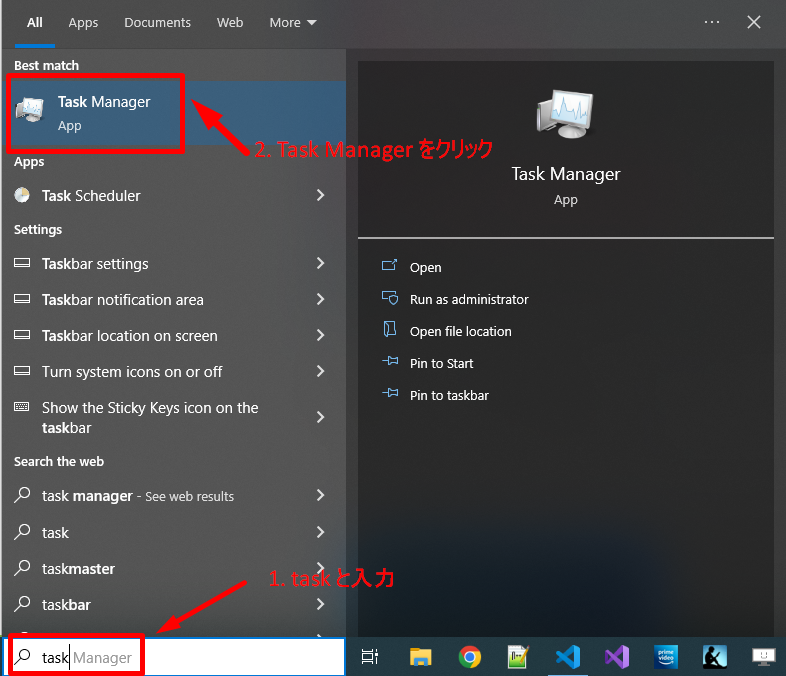Open Visual Studio from the taskbar
The image size is (786, 676).
point(617,656)
